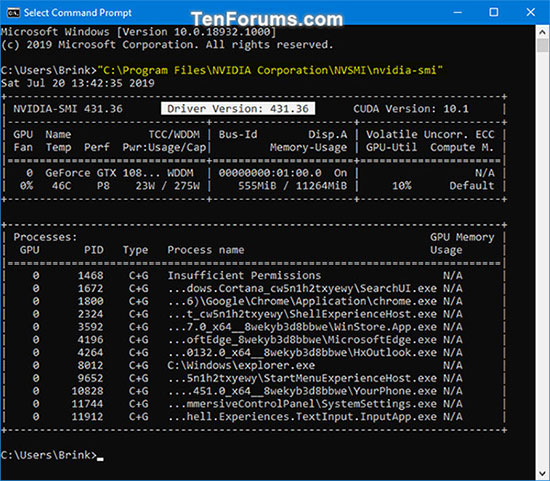Screen dimensions: 550x481
Task: Click the '10%' GPU-Util value
Action: pos(402,186)
